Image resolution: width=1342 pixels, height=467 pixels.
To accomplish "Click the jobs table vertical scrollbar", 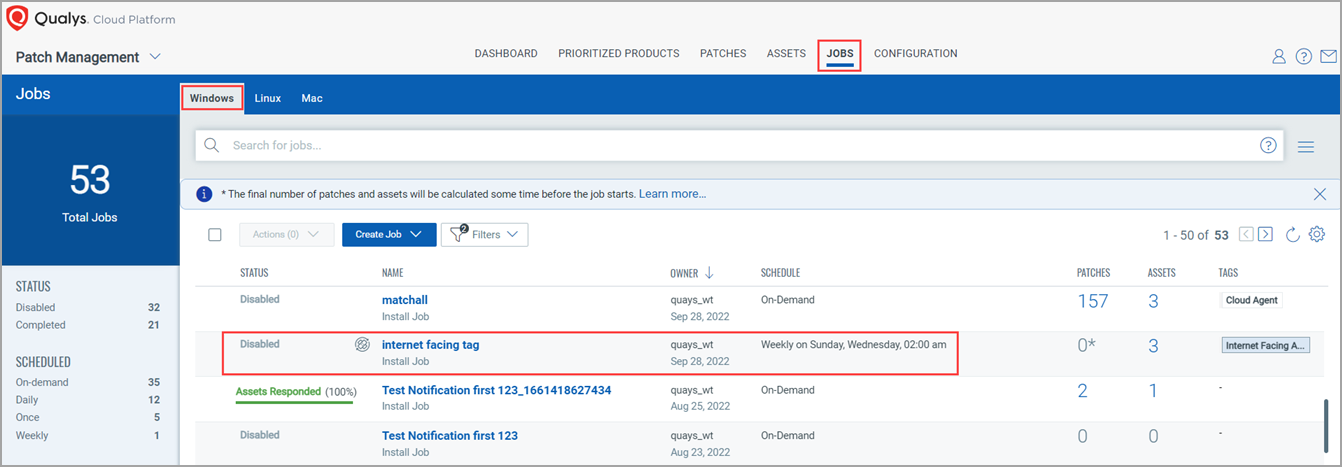I will (x=1328, y=425).
